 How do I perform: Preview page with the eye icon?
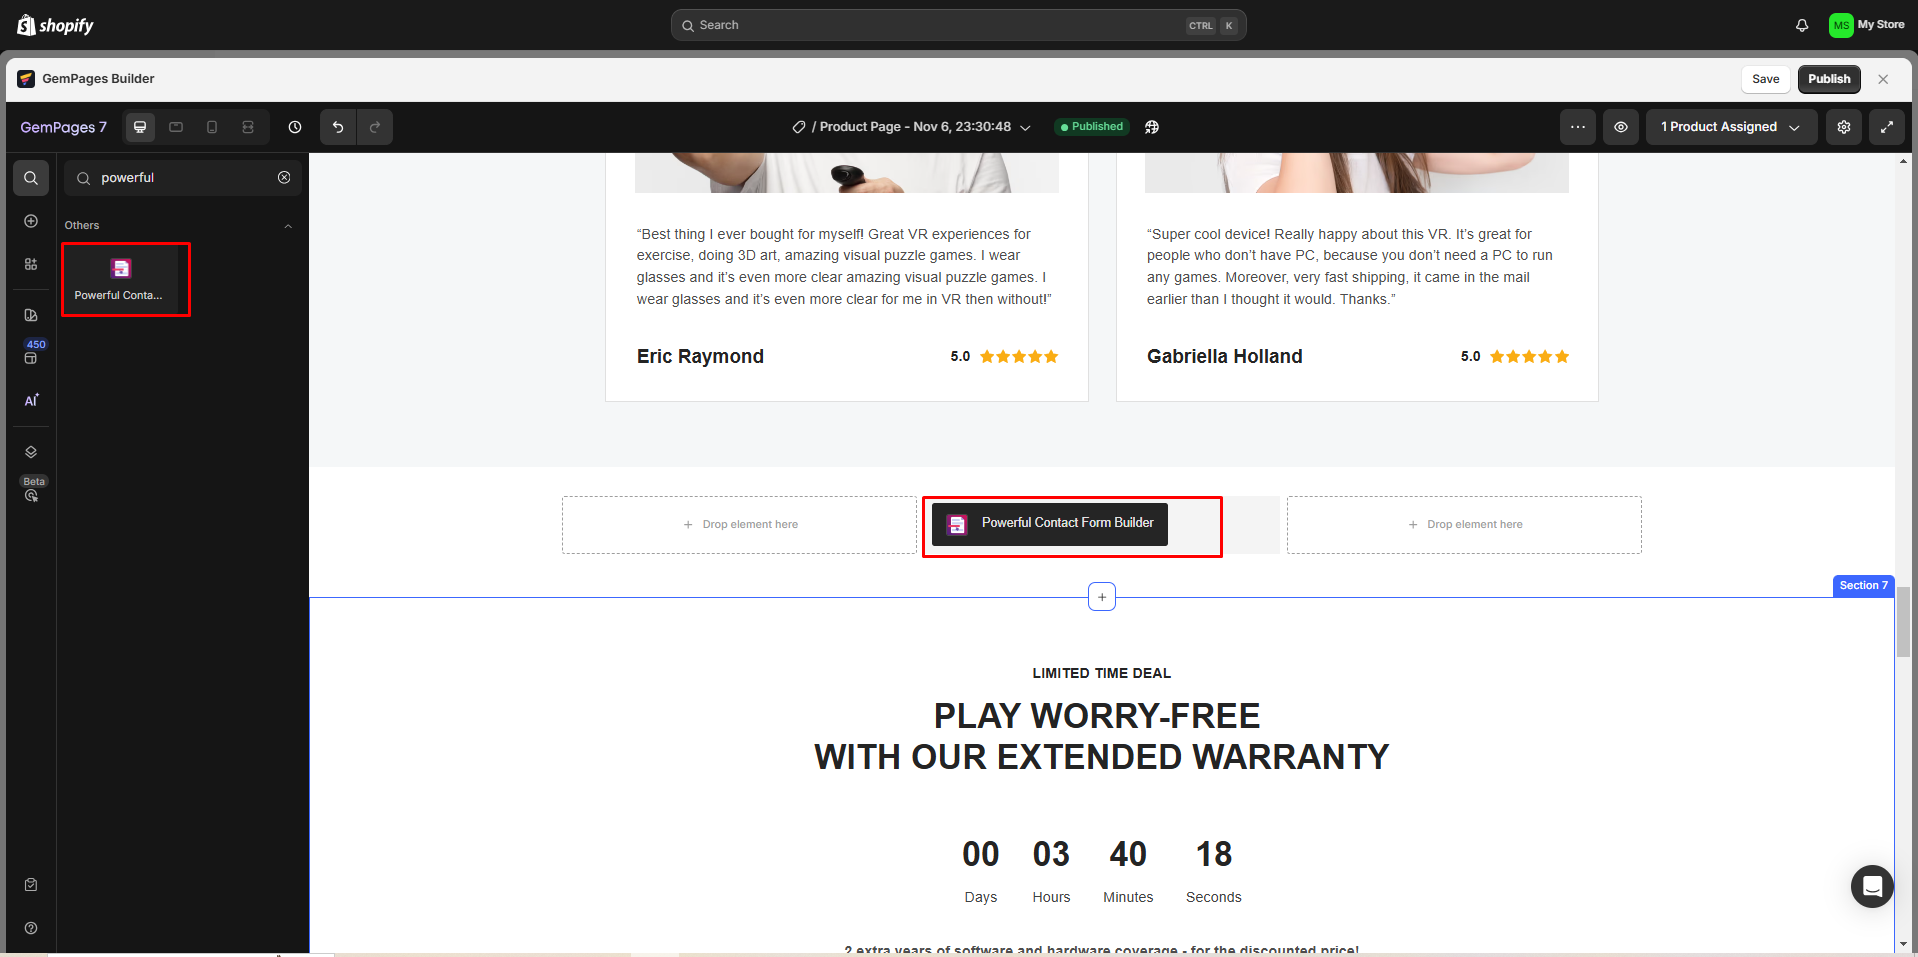[1621, 127]
